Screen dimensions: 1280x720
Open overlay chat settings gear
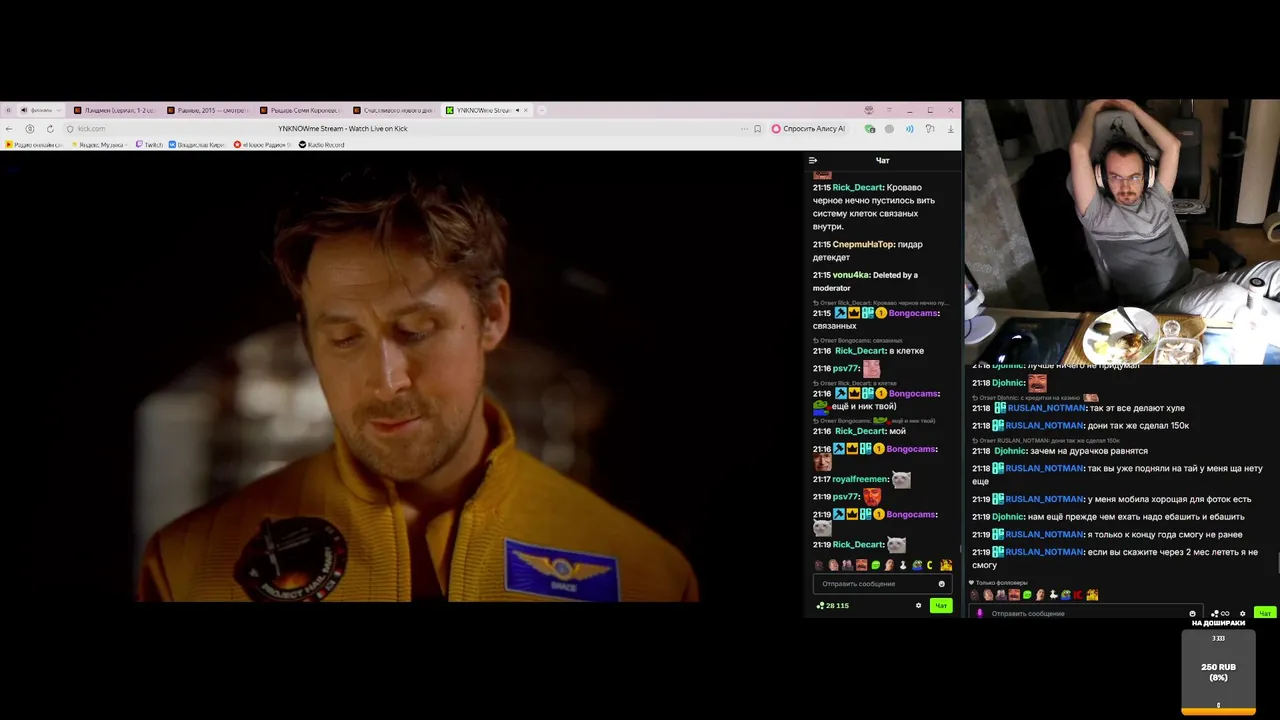1243,613
